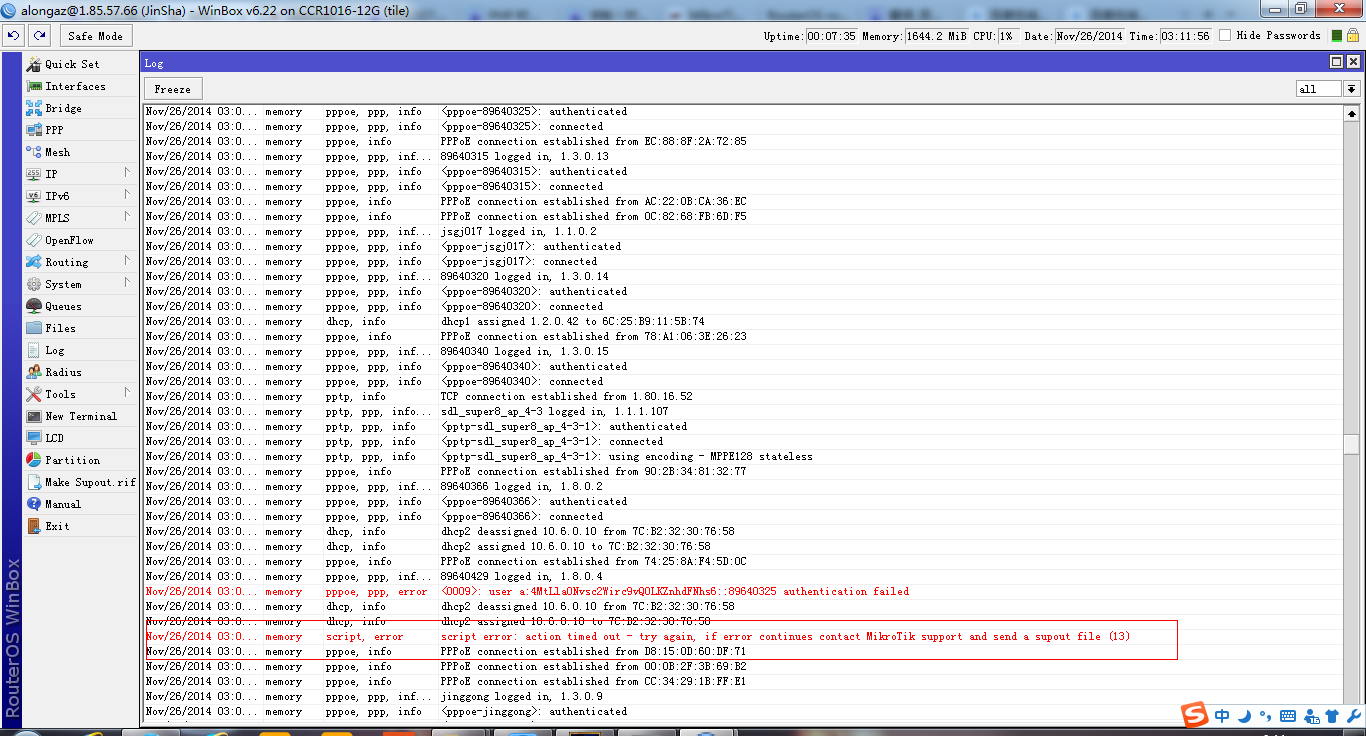The image size is (1366, 736).
Task: Select Log in the sidebar menu
Action: tap(79, 350)
